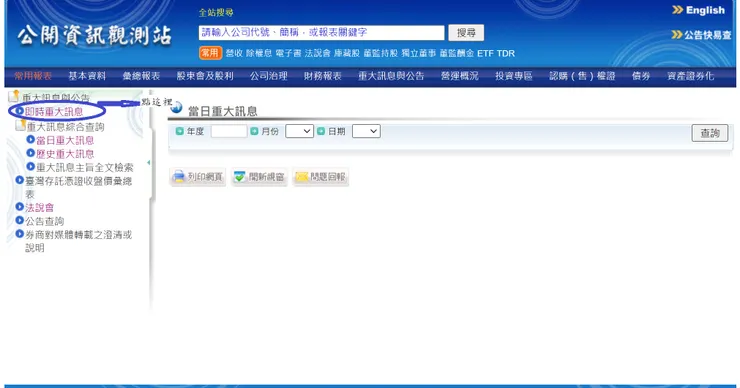Click the 開新視窗 button
The height and width of the screenshot is (388, 740).
click(x=259, y=177)
